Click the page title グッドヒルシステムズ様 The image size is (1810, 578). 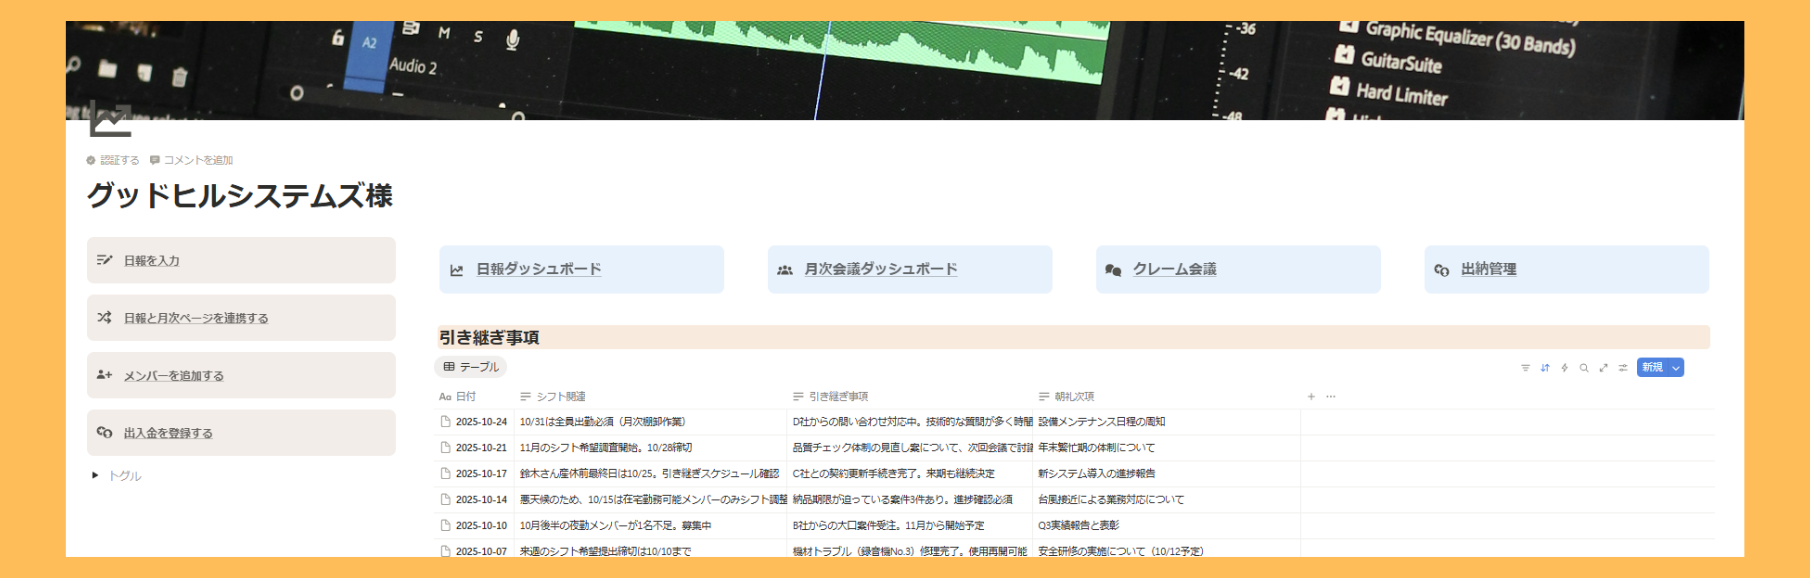(x=240, y=195)
